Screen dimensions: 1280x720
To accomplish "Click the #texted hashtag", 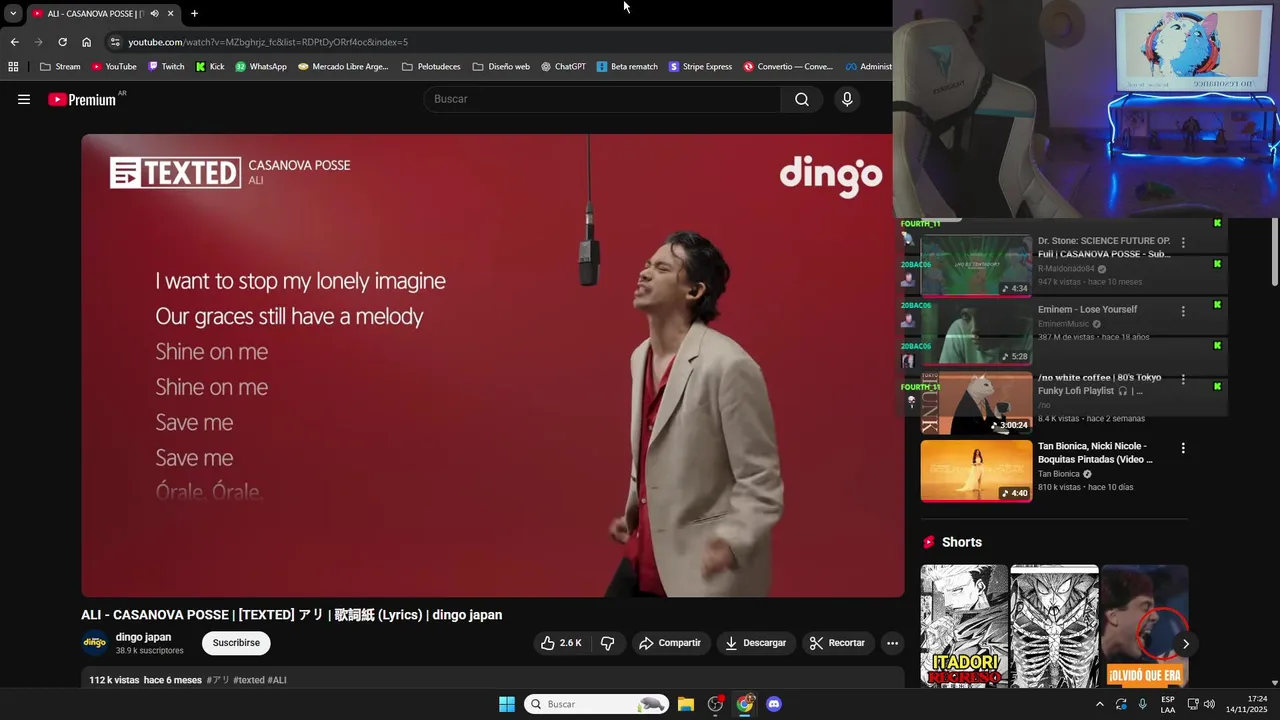I will pos(249,680).
